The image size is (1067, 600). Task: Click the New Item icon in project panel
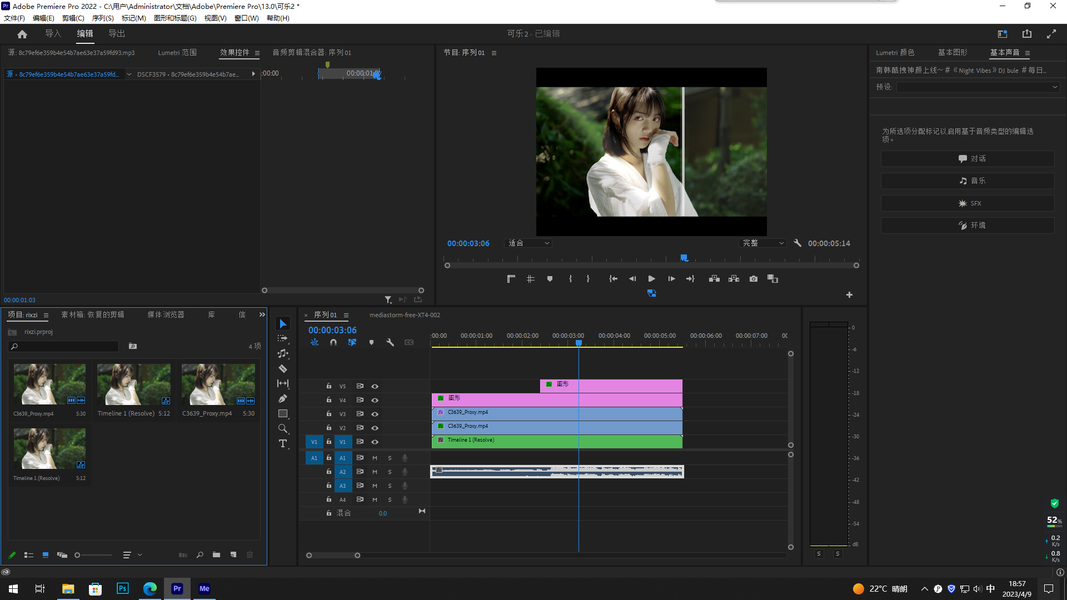coord(233,555)
